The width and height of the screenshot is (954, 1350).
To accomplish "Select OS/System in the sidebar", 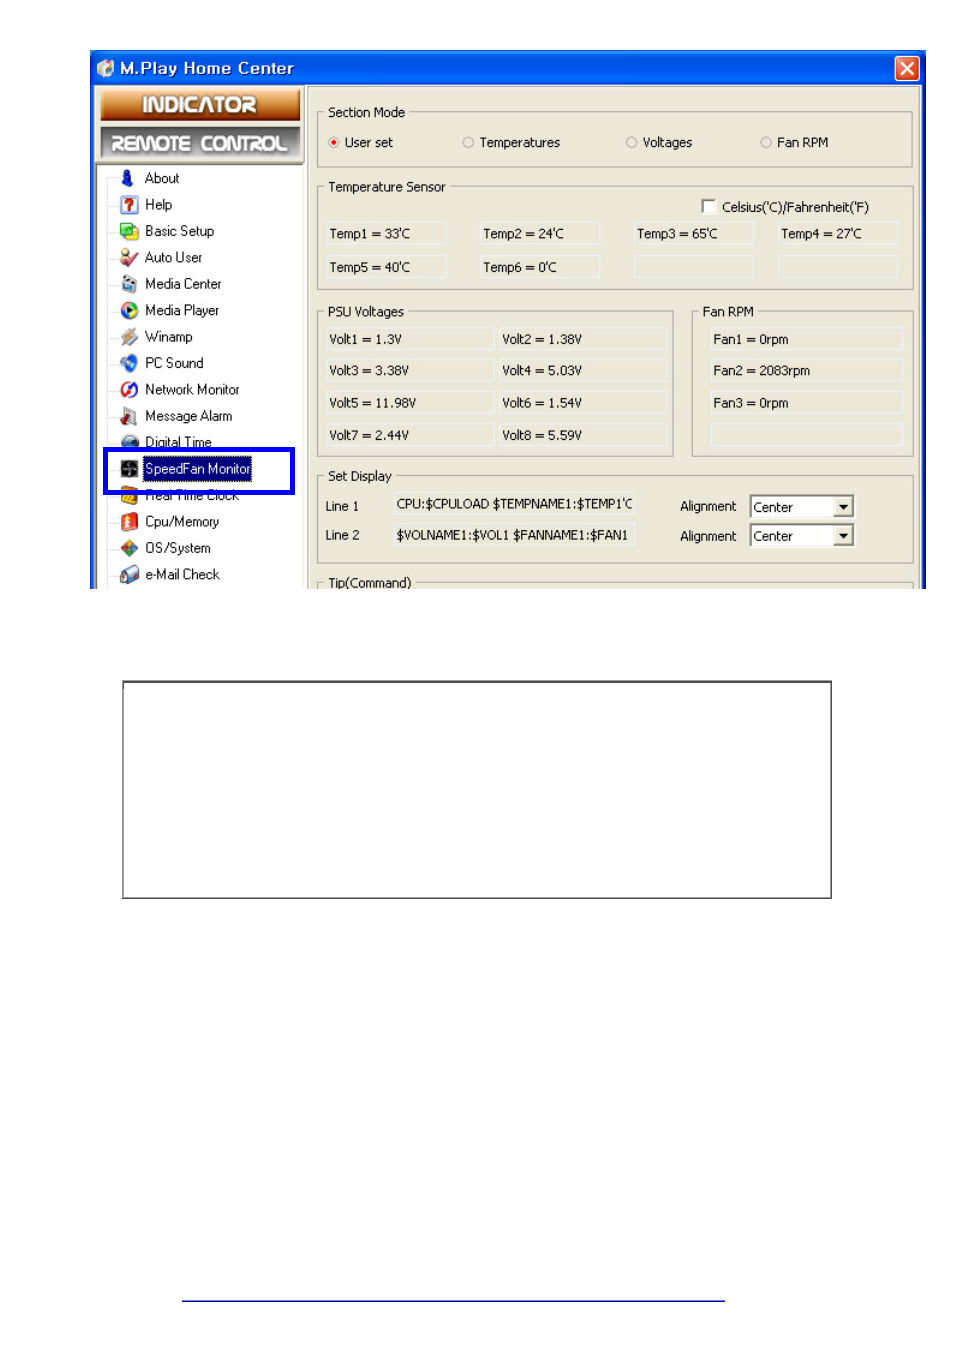I will pos(178,548).
